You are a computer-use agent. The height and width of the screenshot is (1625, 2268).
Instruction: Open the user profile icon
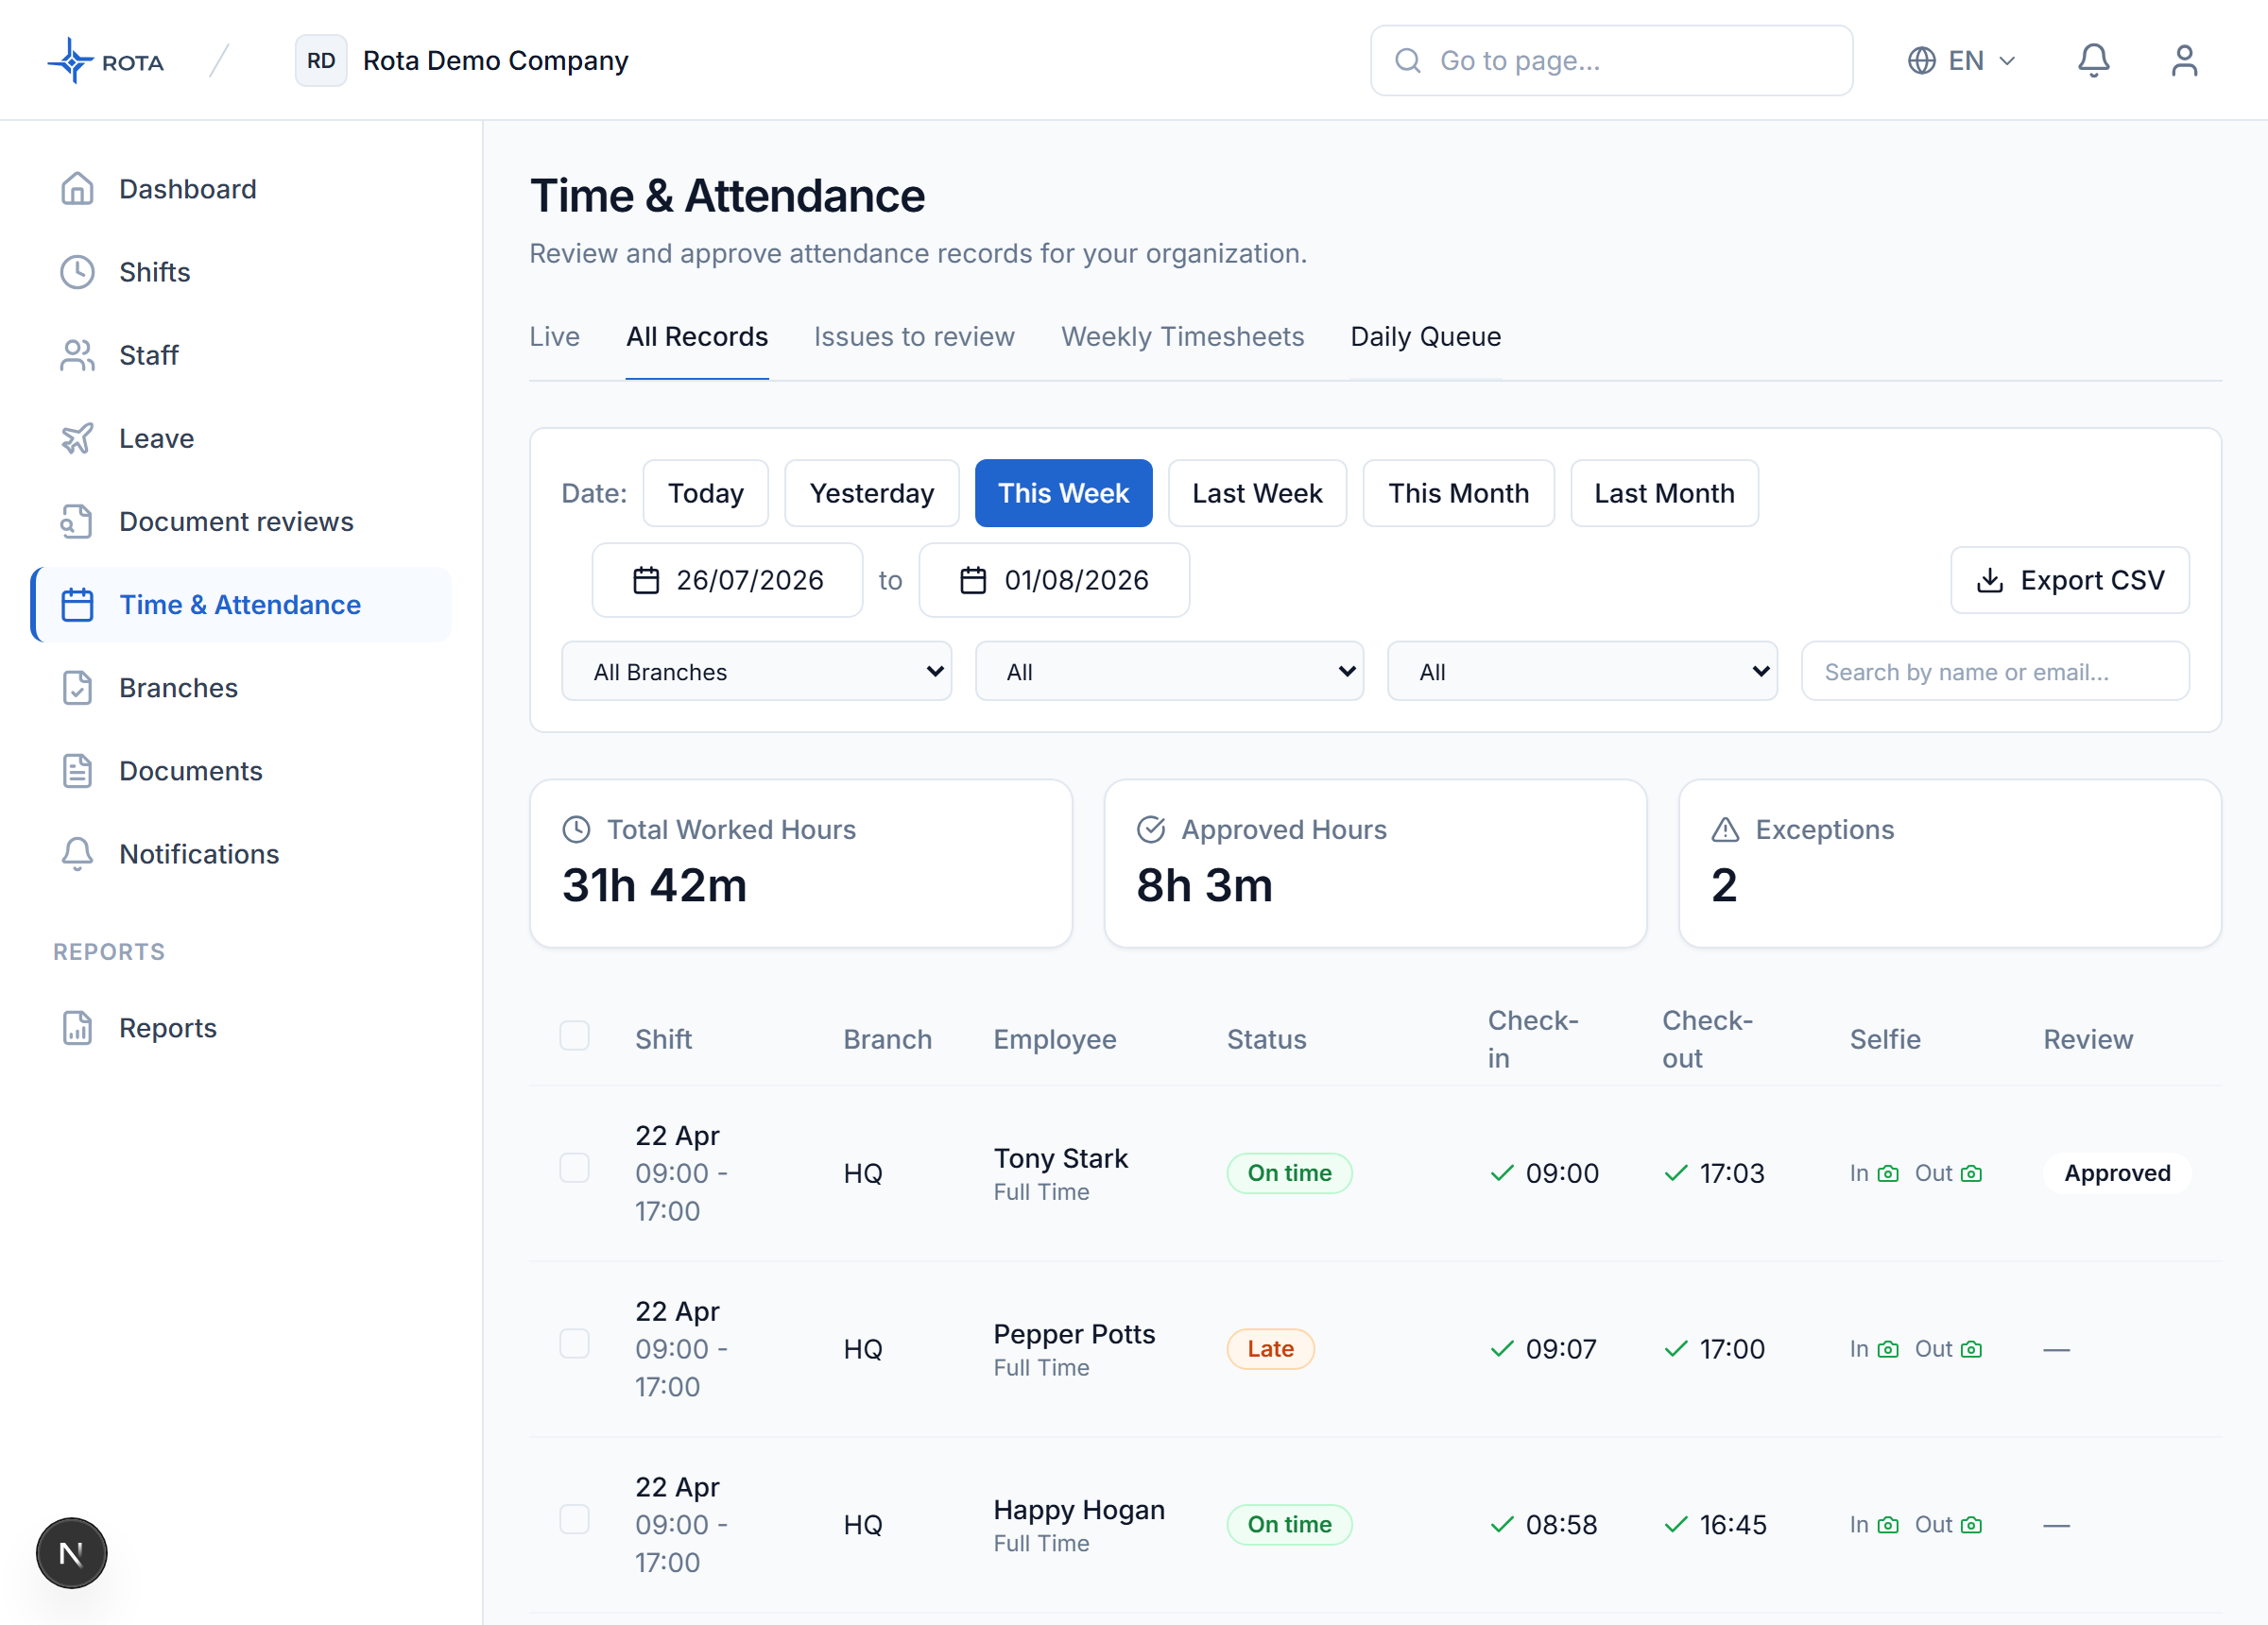2184,61
